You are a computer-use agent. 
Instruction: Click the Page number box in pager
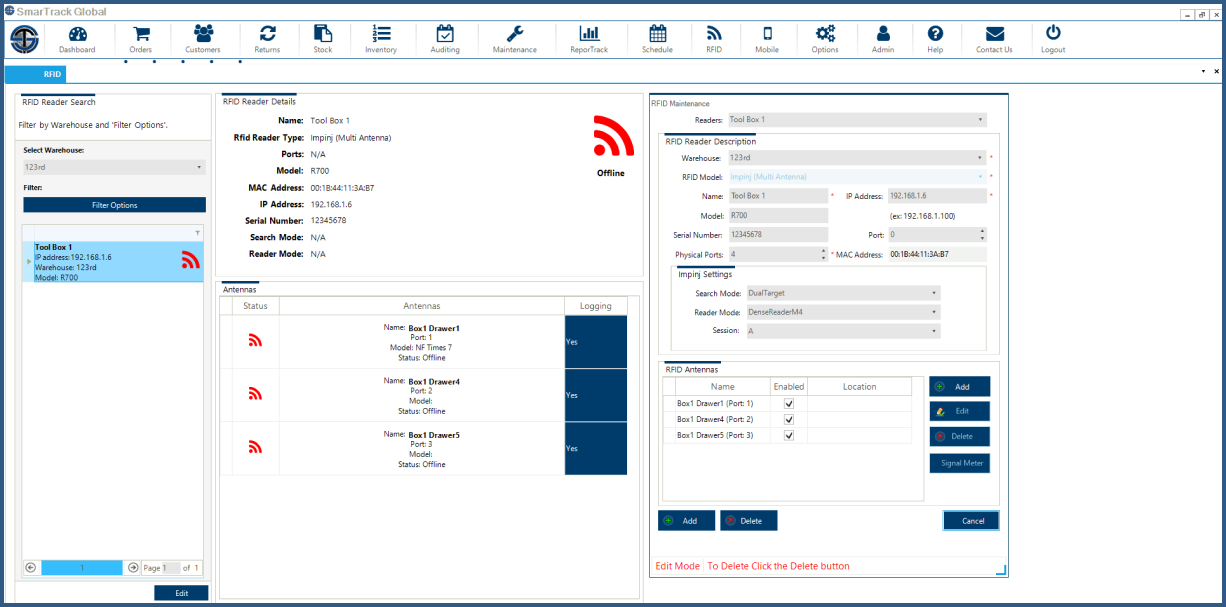[x=171, y=567]
